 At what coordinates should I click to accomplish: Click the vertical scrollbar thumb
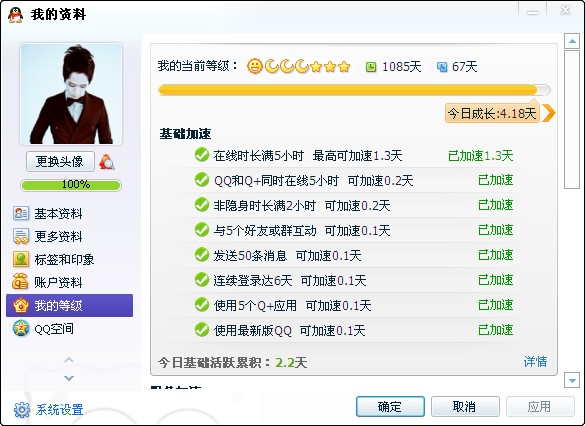click(x=572, y=120)
